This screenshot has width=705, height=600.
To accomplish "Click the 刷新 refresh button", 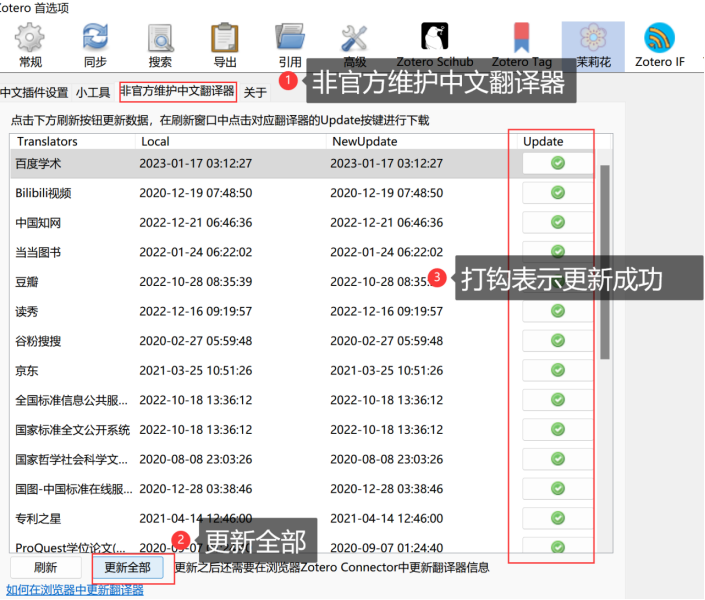I will tap(45, 568).
